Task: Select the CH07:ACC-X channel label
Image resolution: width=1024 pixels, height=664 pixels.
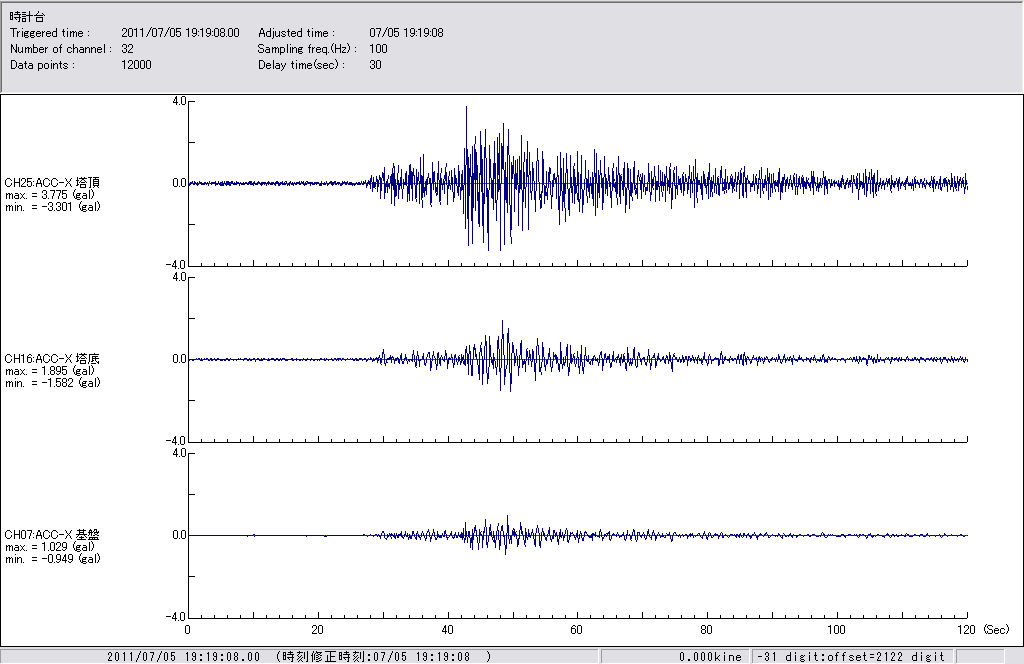Action: tap(52, 535)
